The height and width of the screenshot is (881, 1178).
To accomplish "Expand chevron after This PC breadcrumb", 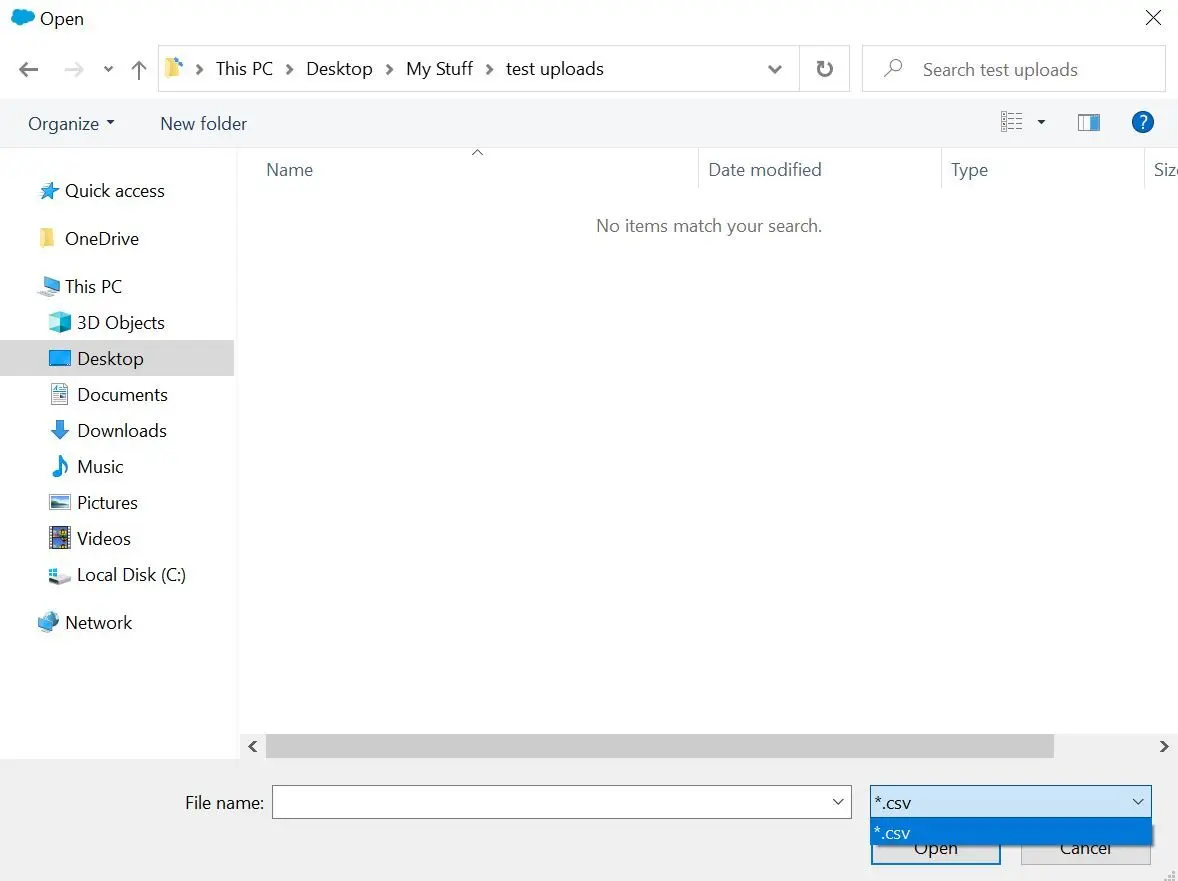I will (x=289, y=70).
